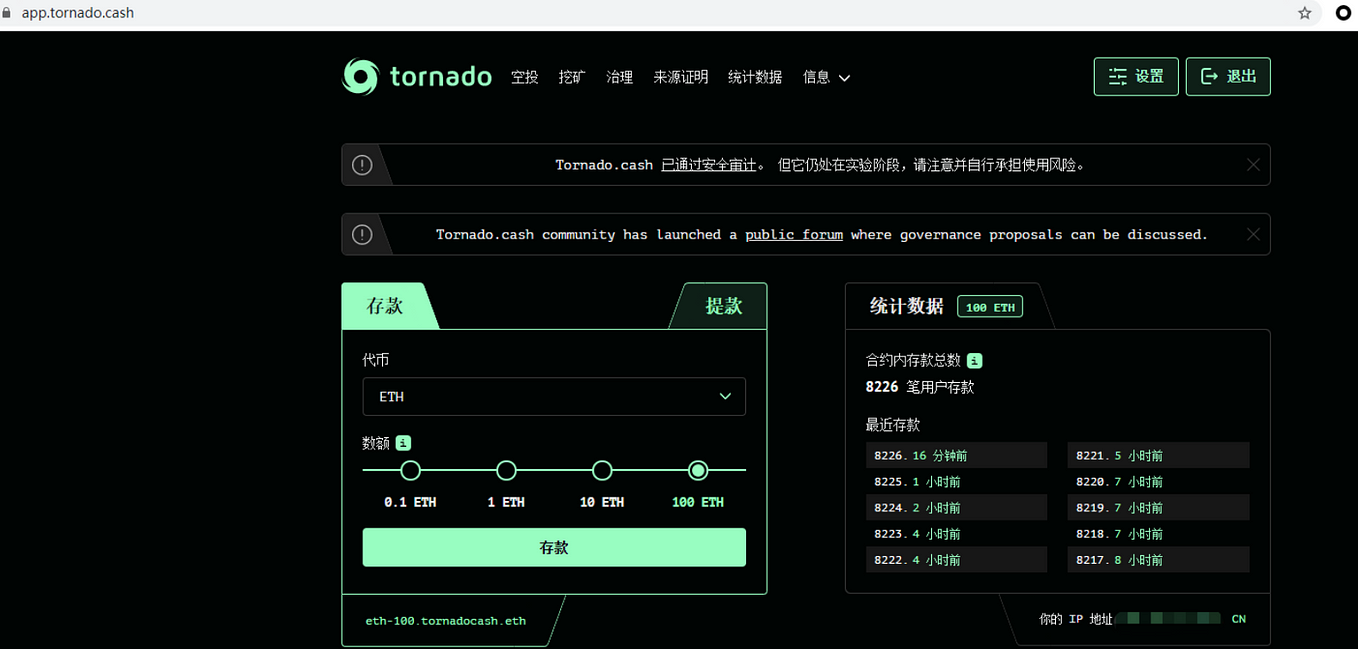Open browser profile circle icon
Image resolution: width=1358 pixels, height=649 pixels.
coord(1344,13)
